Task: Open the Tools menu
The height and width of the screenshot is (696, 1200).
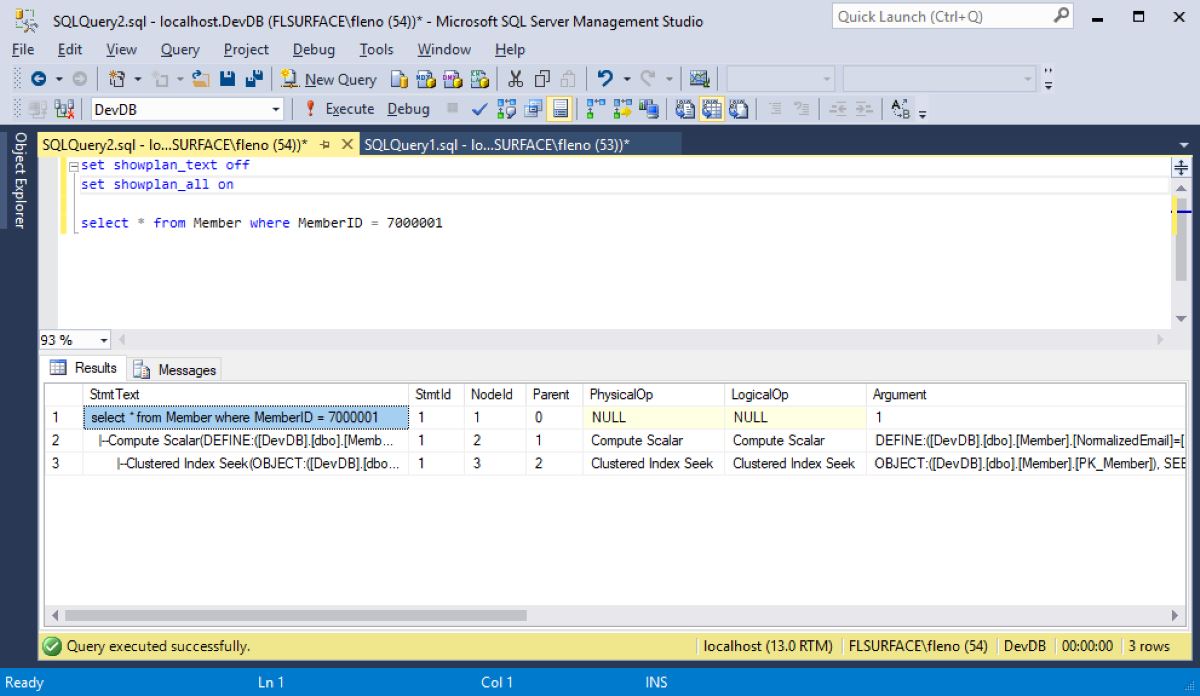Action: click(x=376, y=49)
